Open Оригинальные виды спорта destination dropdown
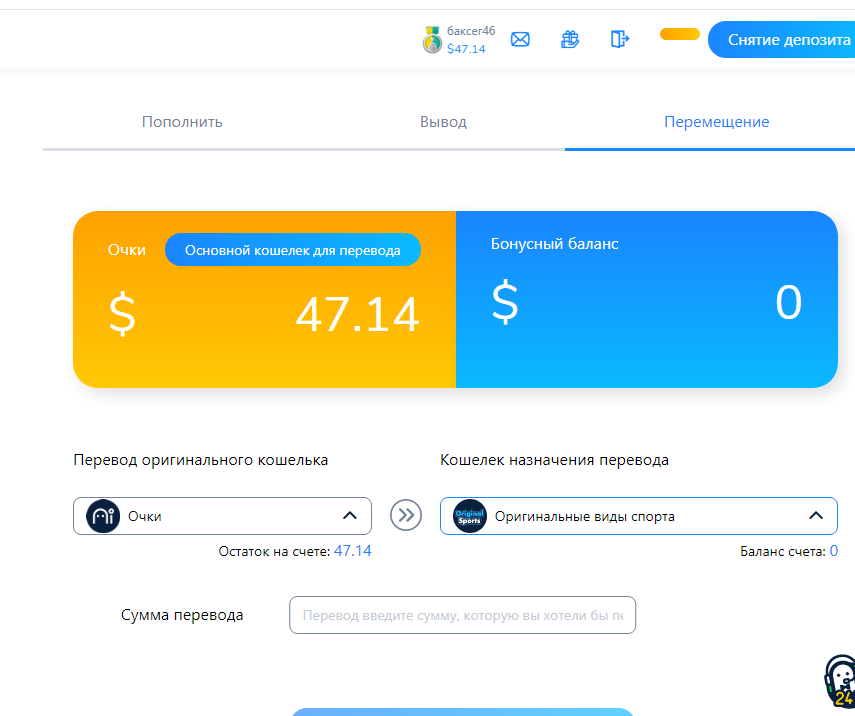The height and width of the screenshot is (716, 855). tap(639, 516)
